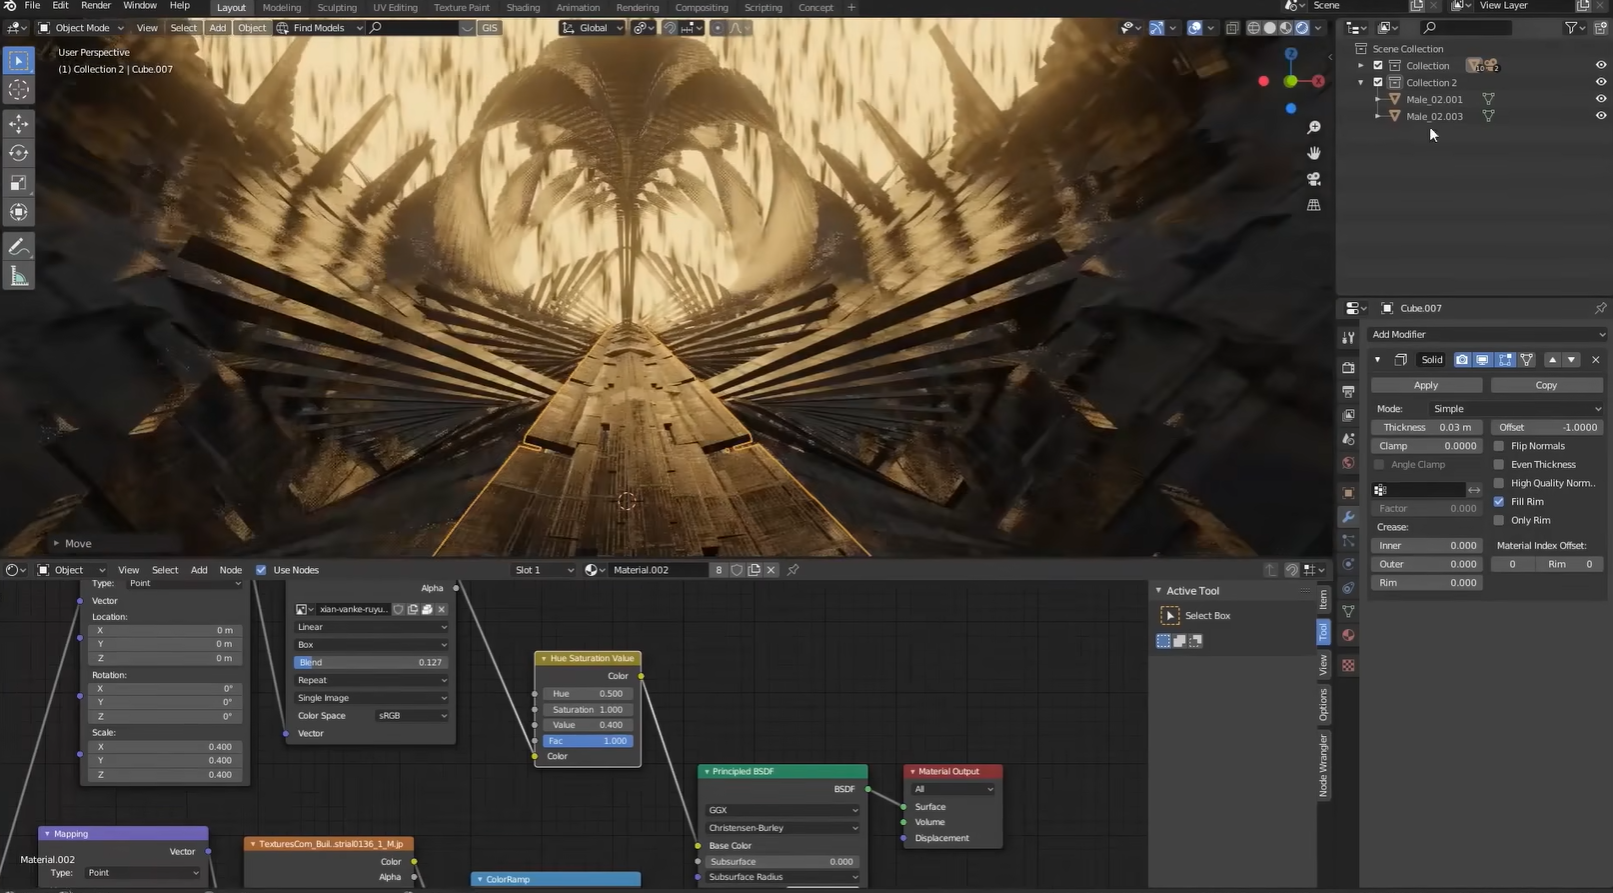This screenshot has height=893, width=1613.
Task: Toggle camera view icon in viewport
Action: coord(1314,179)
